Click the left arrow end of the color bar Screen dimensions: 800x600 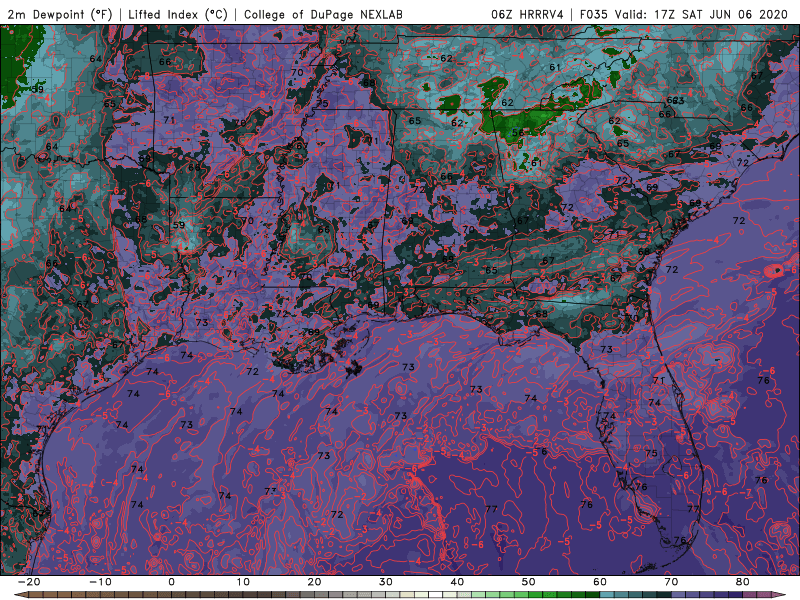tap(20, 594)
